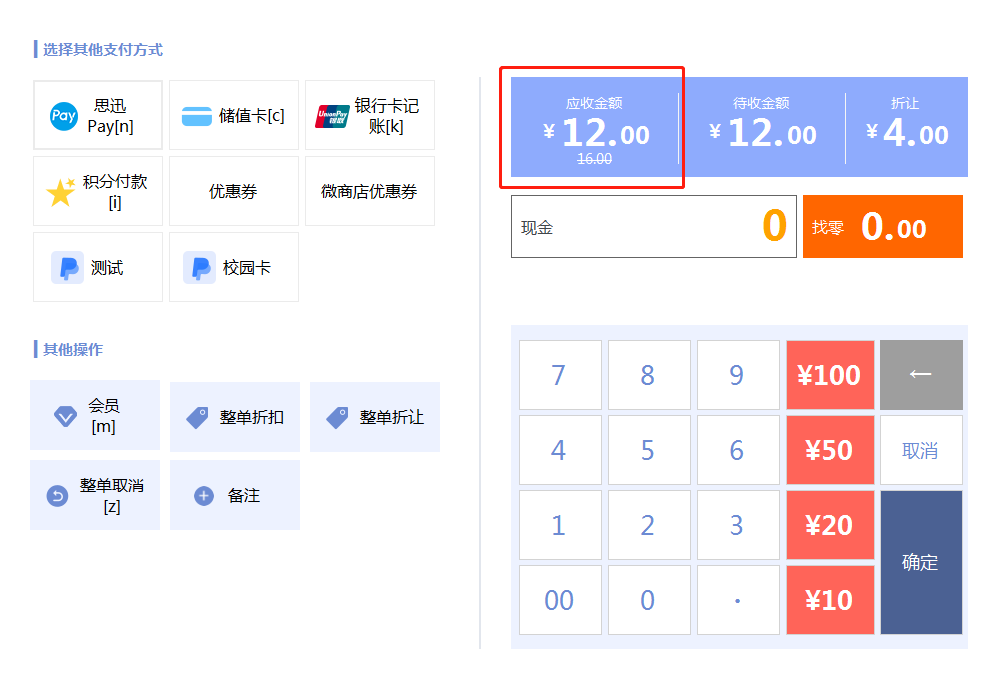Choose the 校园卡 payment icon
This screenshot has width=1007, height=696.
[x=200, y=267]
